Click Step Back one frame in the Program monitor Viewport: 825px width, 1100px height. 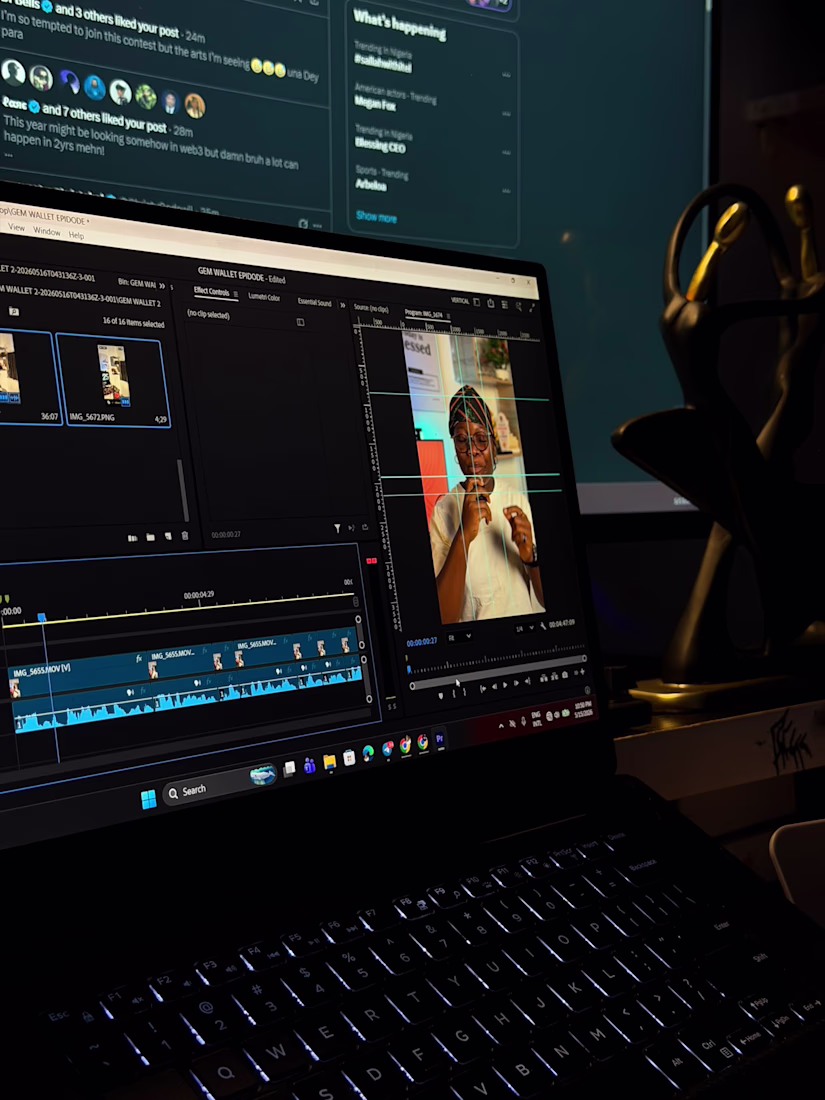pos(495,686)
